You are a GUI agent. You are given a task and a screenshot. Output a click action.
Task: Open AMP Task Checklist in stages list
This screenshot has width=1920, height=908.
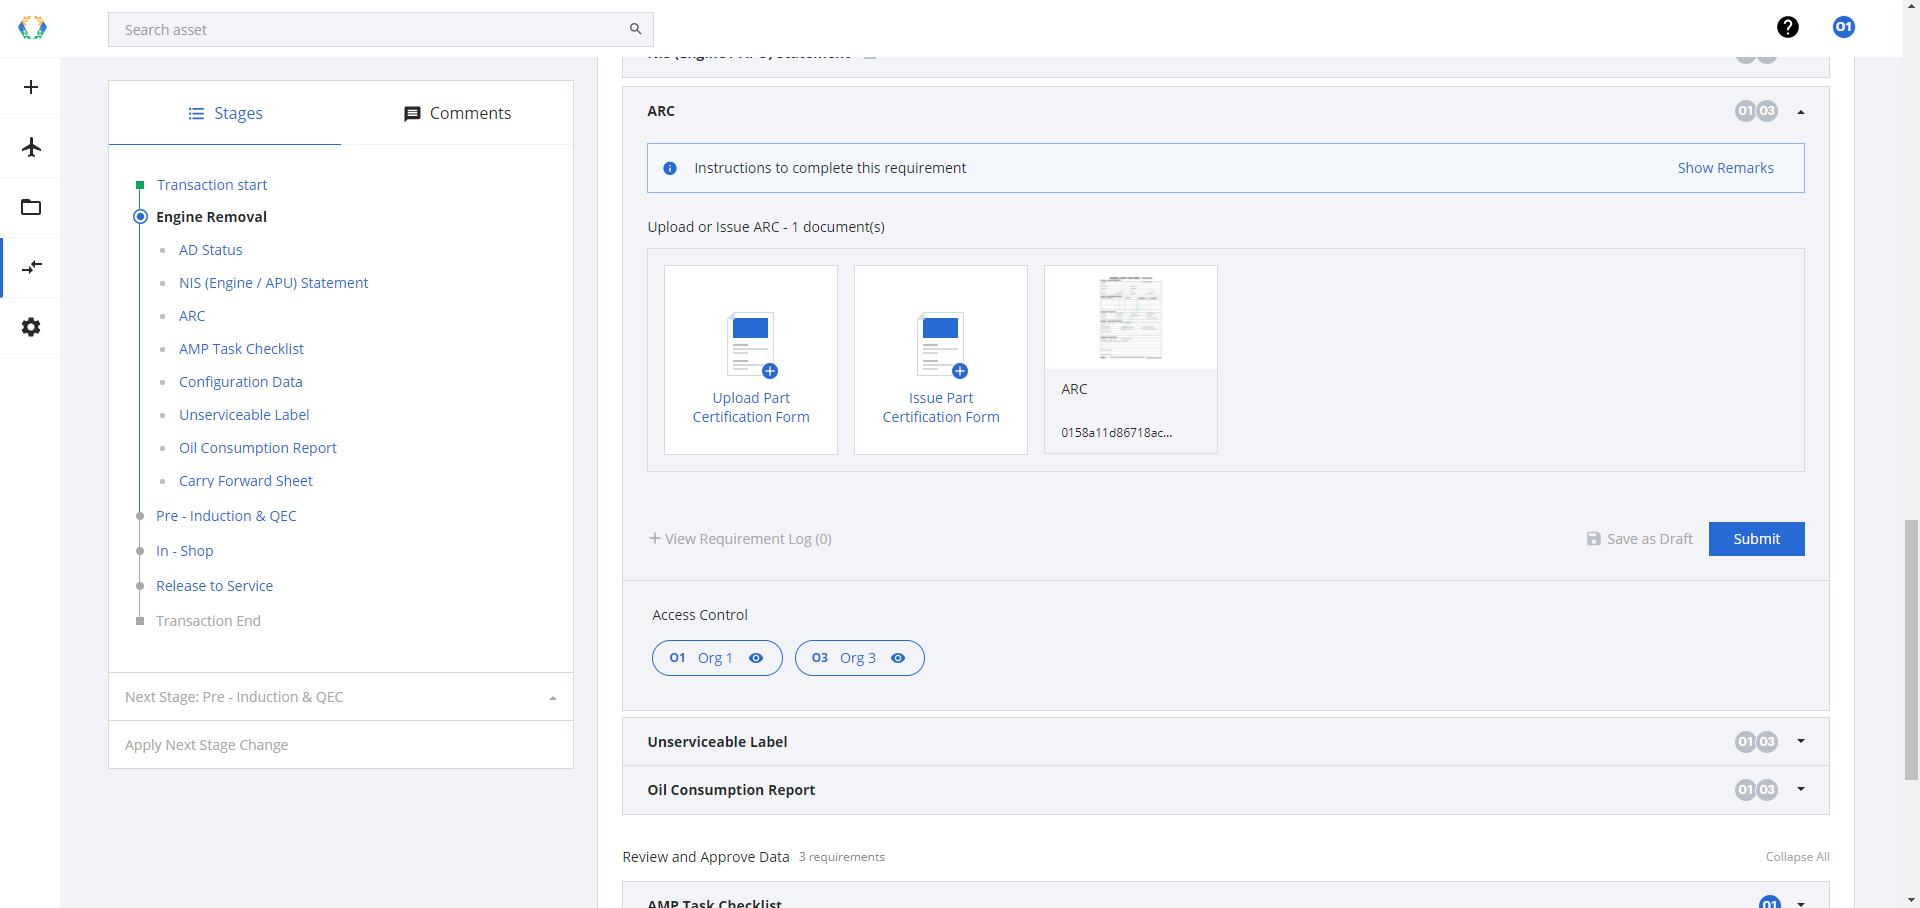click(241, 349)
